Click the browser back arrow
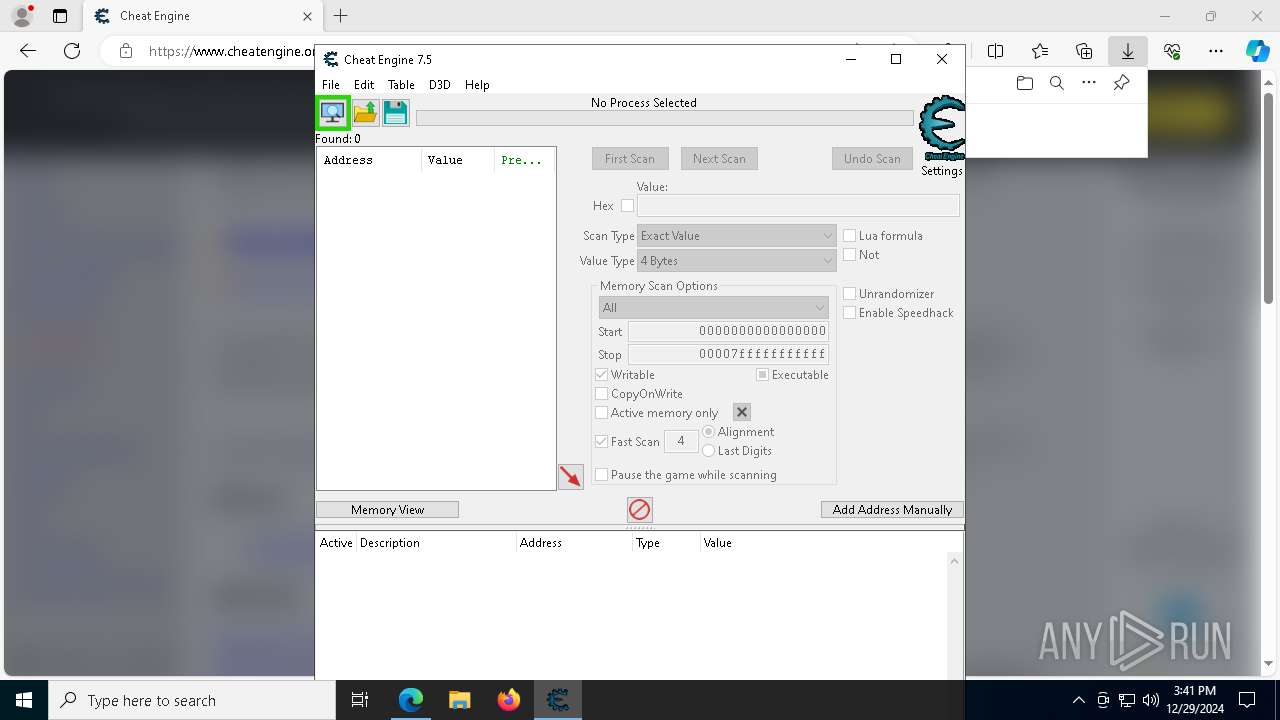 [x=28, y=51]
